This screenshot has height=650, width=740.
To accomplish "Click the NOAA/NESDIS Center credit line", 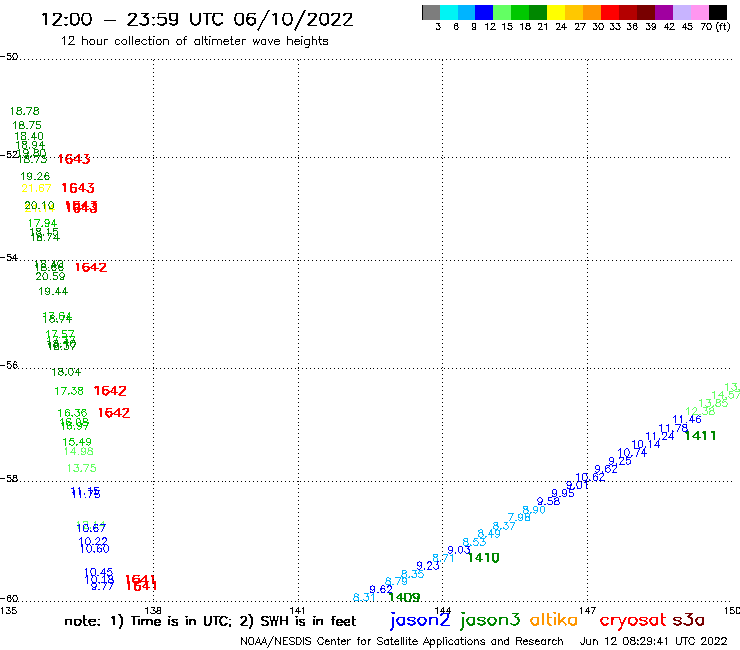I will pos(402,641).
